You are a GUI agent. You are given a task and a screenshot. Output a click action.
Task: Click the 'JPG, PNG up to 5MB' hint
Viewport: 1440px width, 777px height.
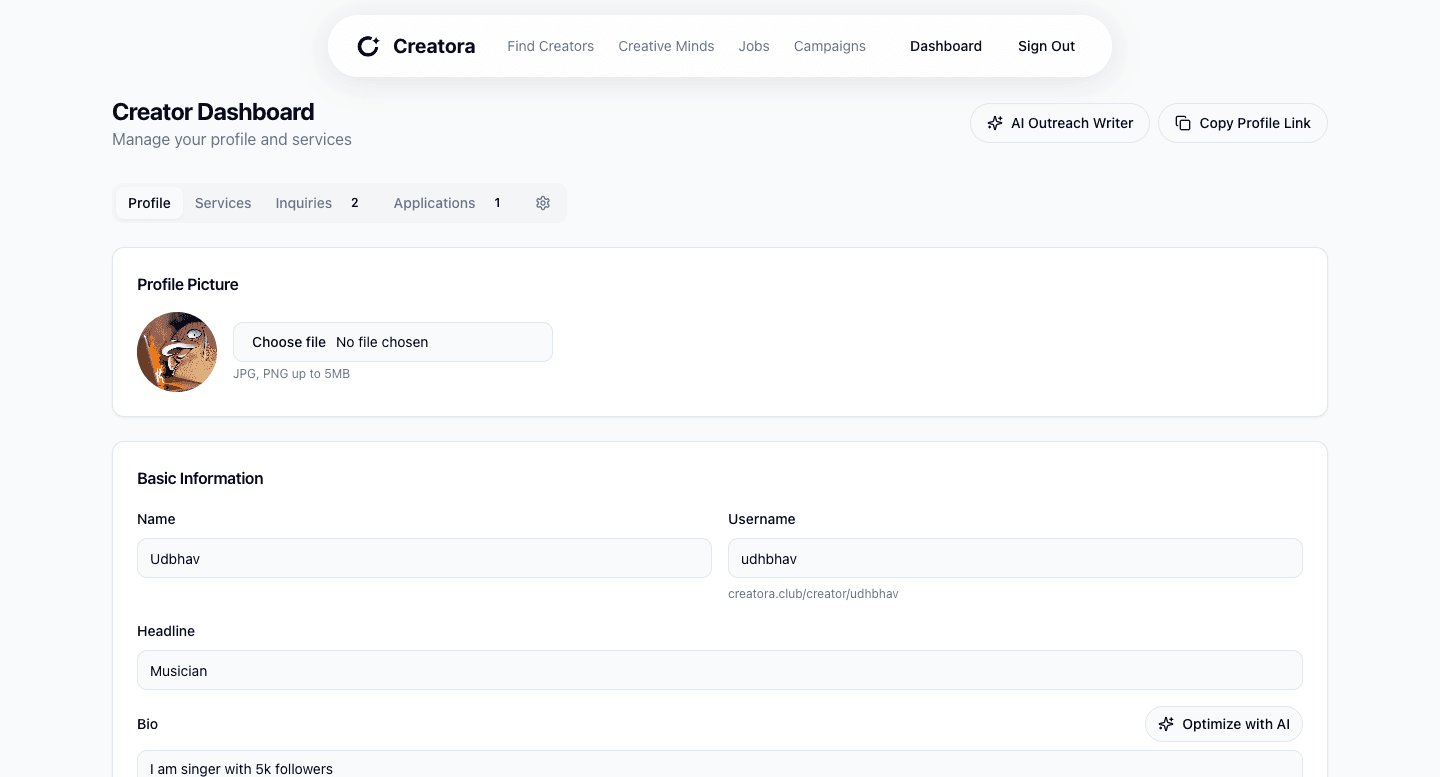point(291,374)
